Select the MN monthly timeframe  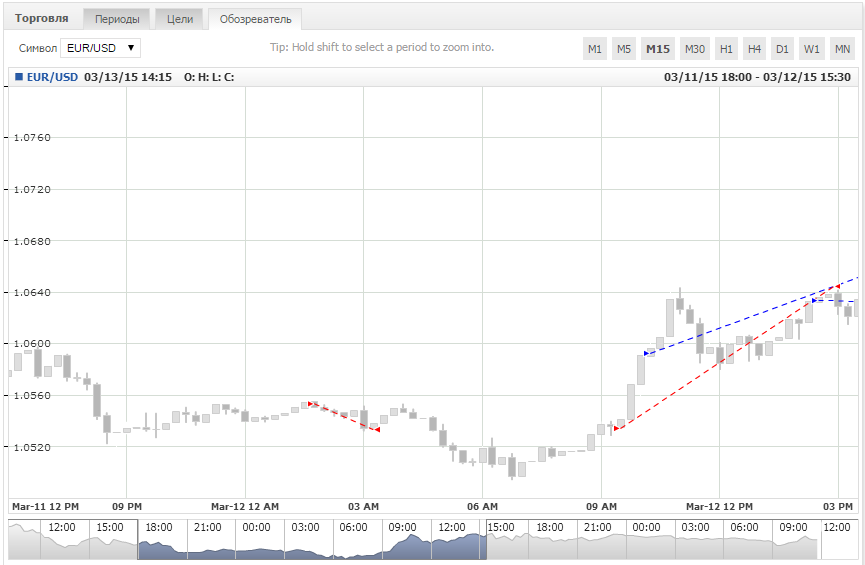click(842, 49)
